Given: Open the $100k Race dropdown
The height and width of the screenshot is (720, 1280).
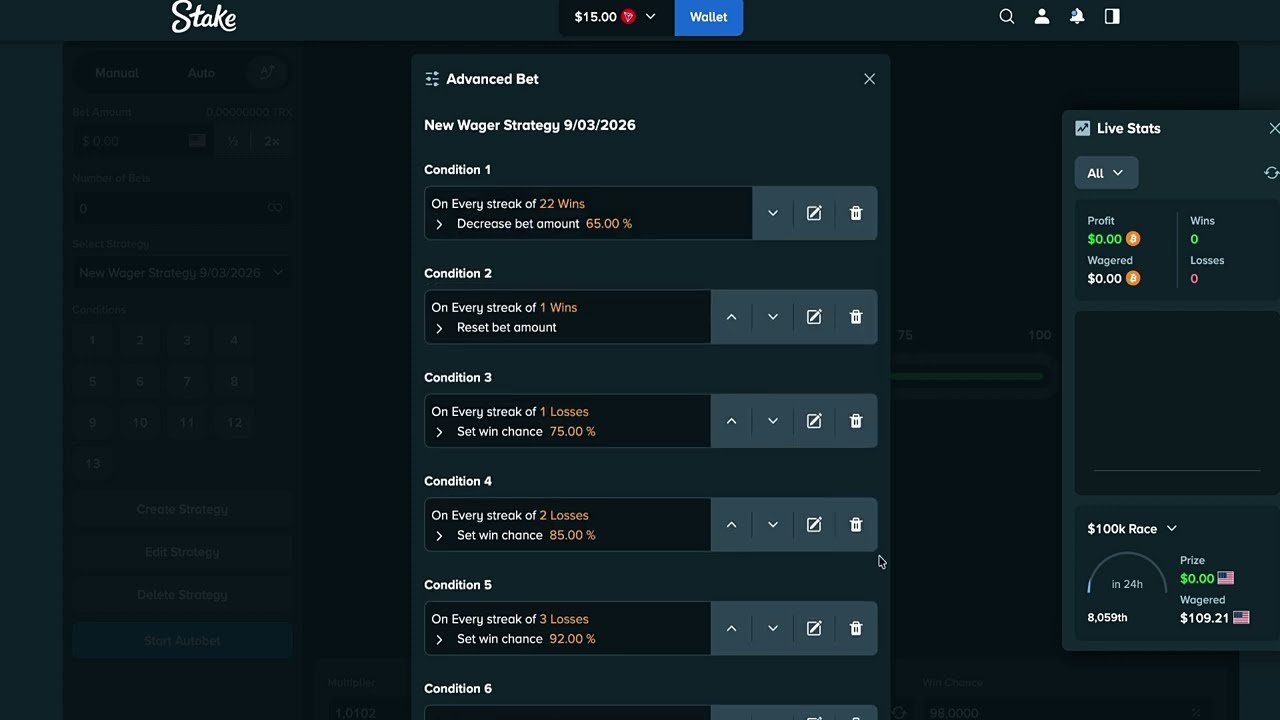Looking at the screenshot, I should (x=1132, y=529).
